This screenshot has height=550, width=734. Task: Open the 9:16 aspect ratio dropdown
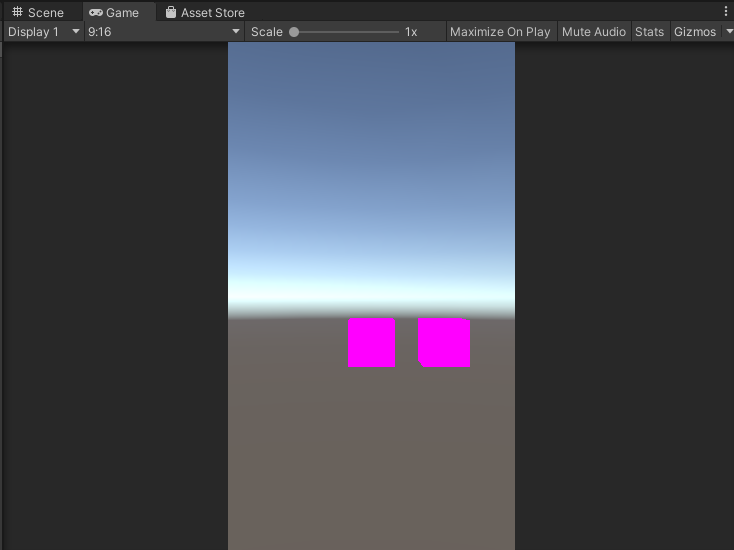click(x=164, y=32)
